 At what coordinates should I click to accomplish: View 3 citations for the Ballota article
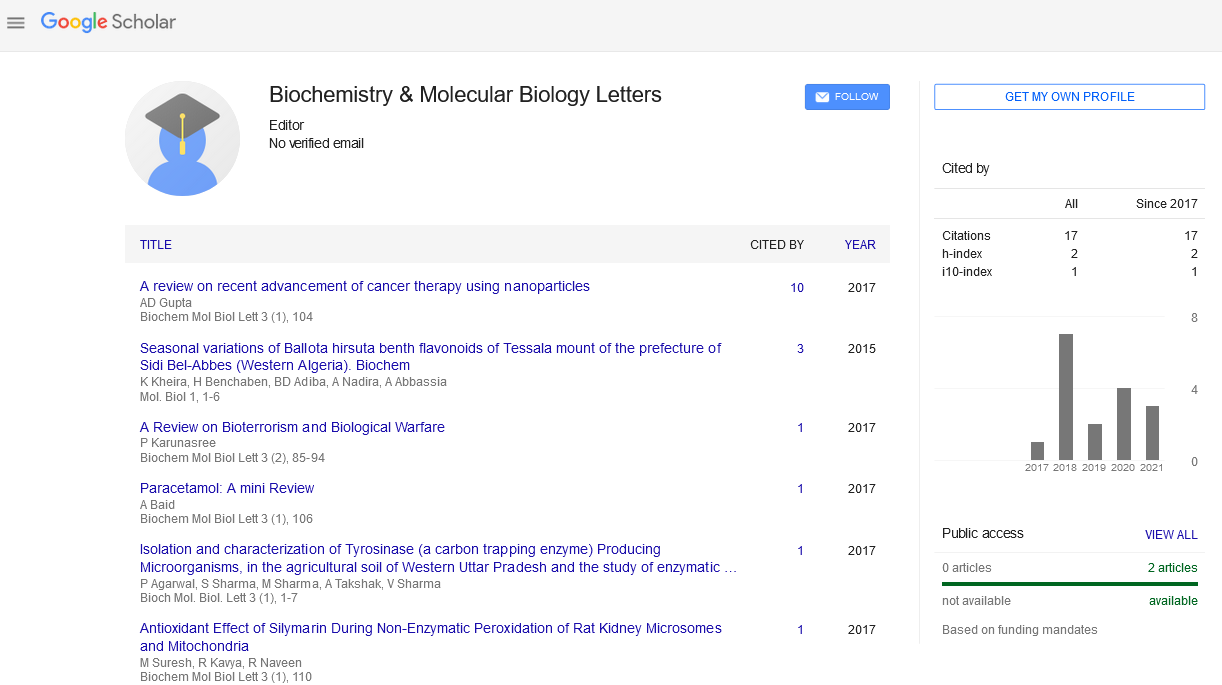(800, 349)
